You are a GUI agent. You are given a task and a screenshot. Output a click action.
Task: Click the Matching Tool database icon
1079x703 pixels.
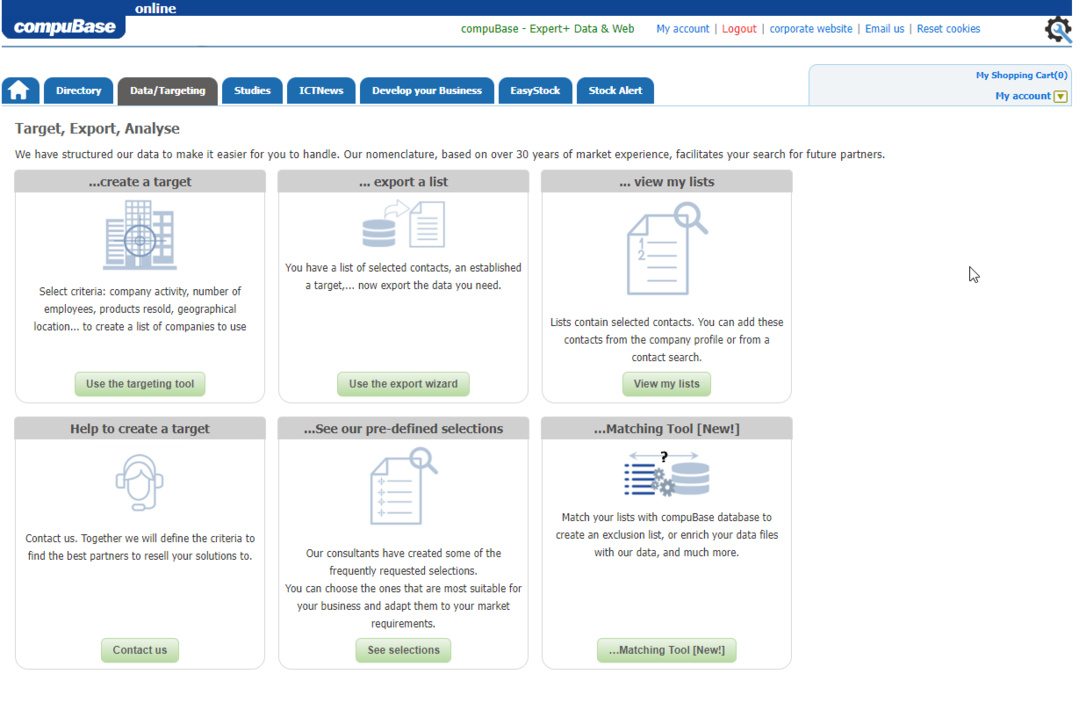(x=666, y=473)
